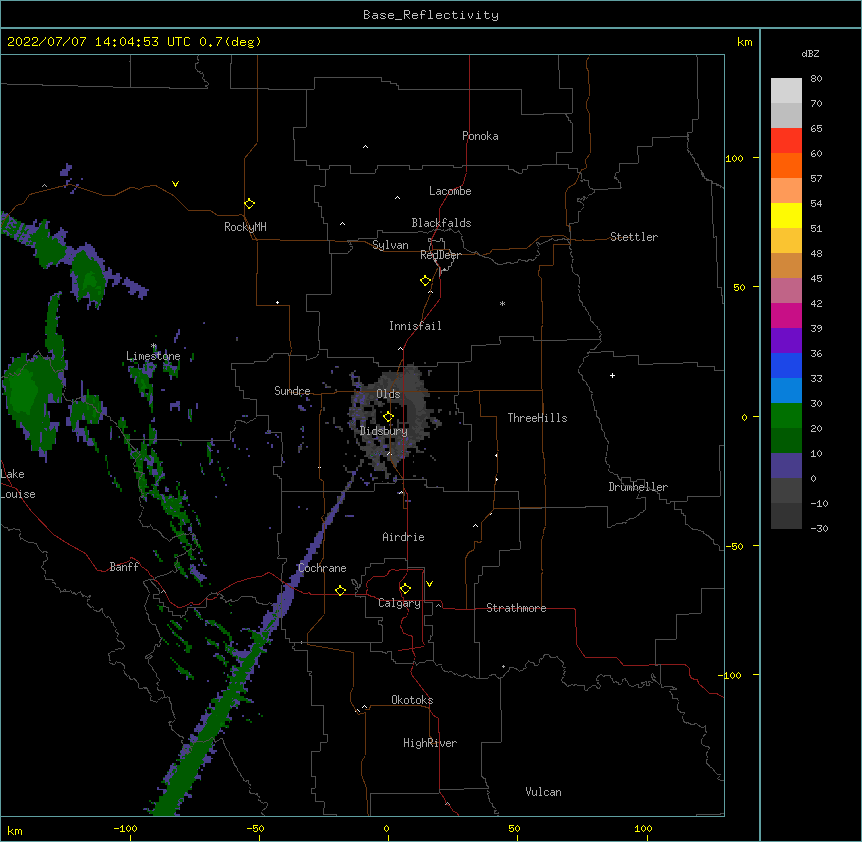
Task: Select the white caret right of Calgary label
Action: coord(438,605)
